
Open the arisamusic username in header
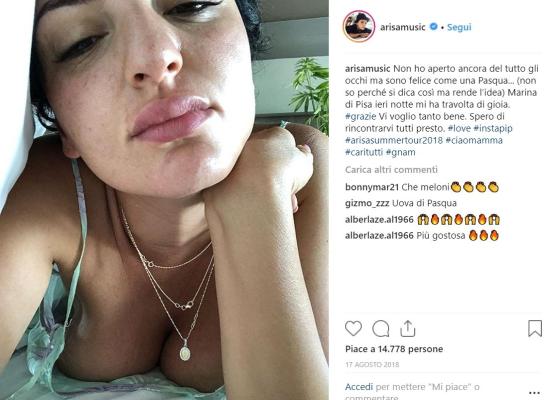tap(402, 27)
